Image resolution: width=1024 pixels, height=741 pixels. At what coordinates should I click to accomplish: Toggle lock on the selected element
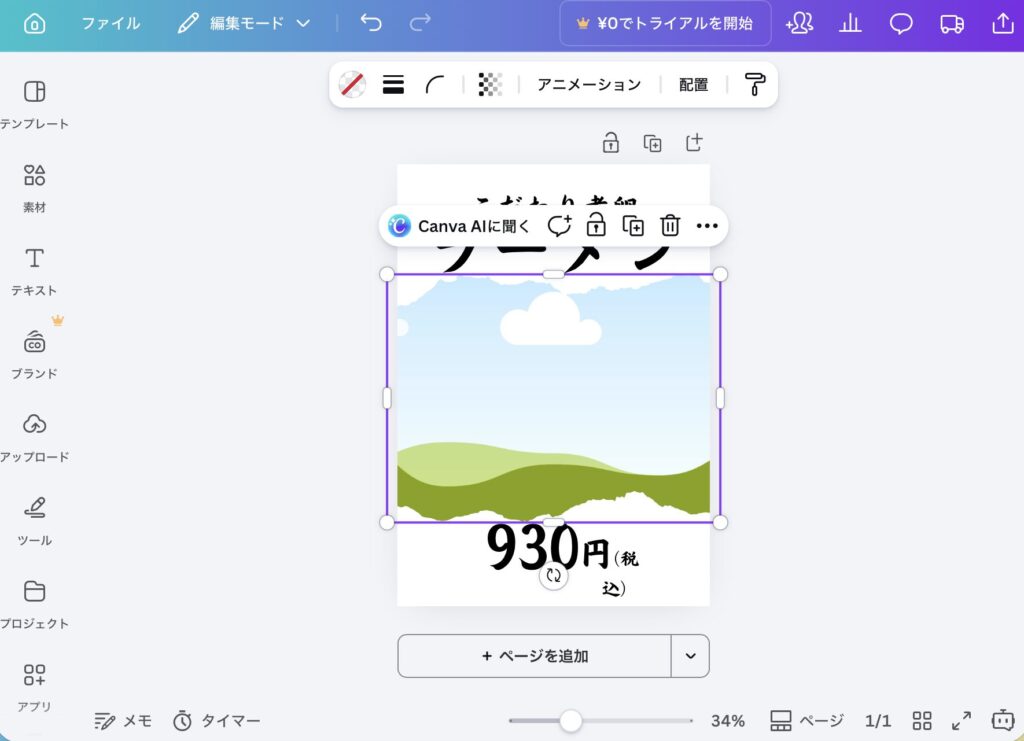(x=596, y=225)
